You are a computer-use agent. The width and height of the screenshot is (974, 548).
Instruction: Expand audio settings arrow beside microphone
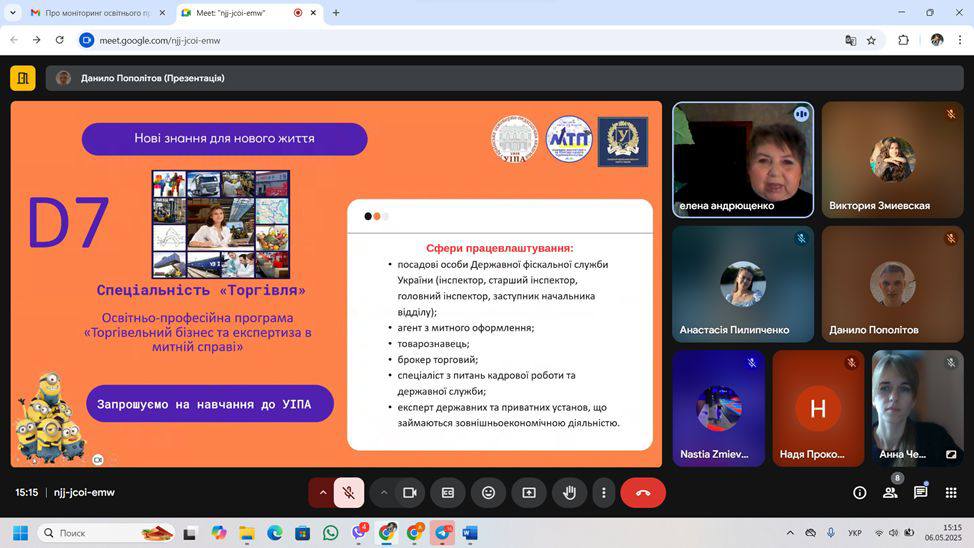[x=322, y=492]
